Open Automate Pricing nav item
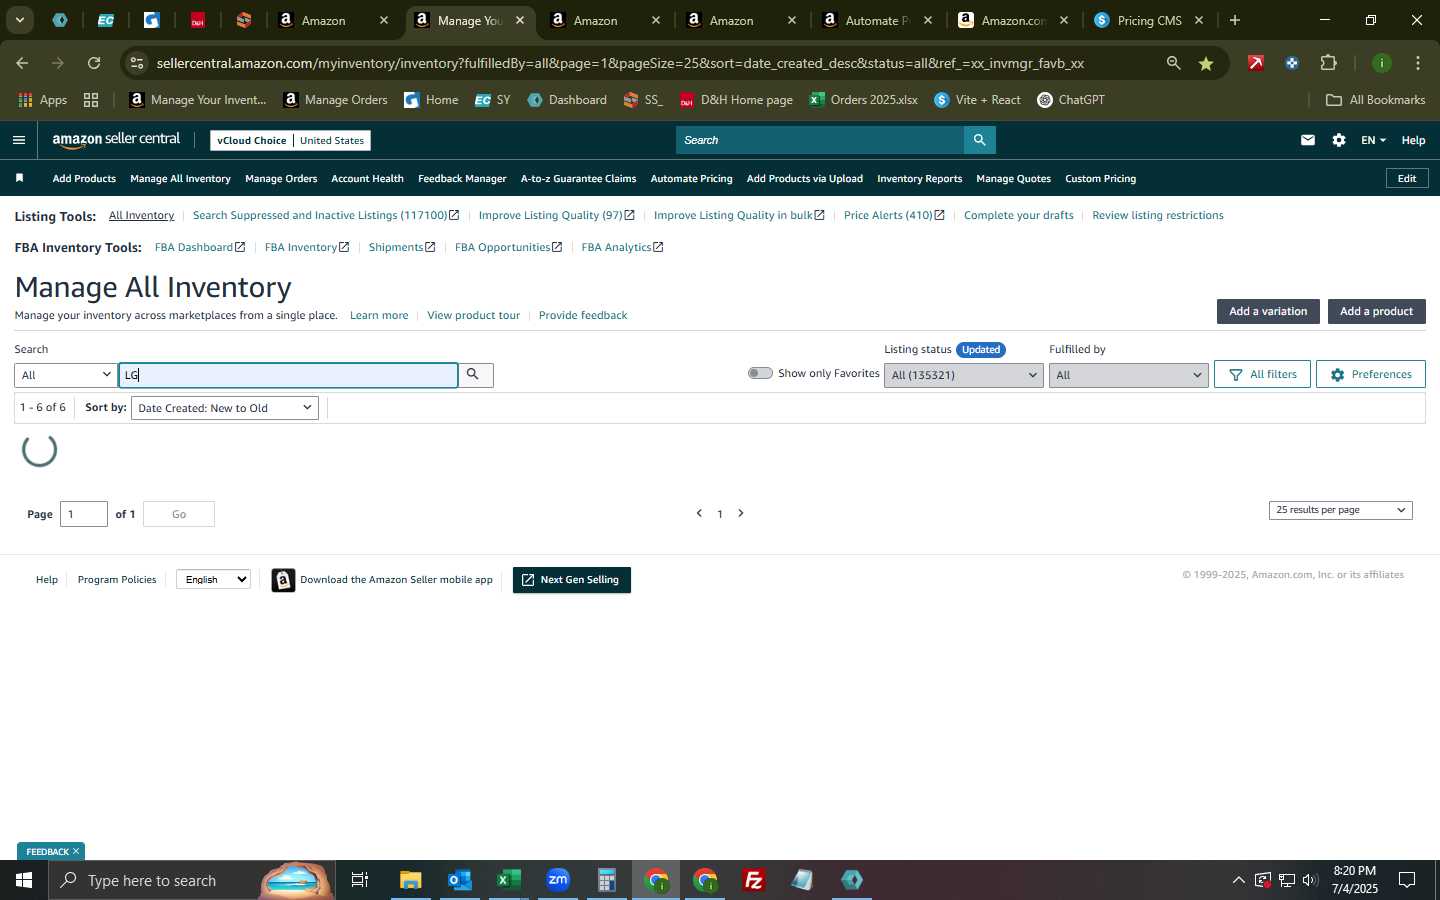 691,178
